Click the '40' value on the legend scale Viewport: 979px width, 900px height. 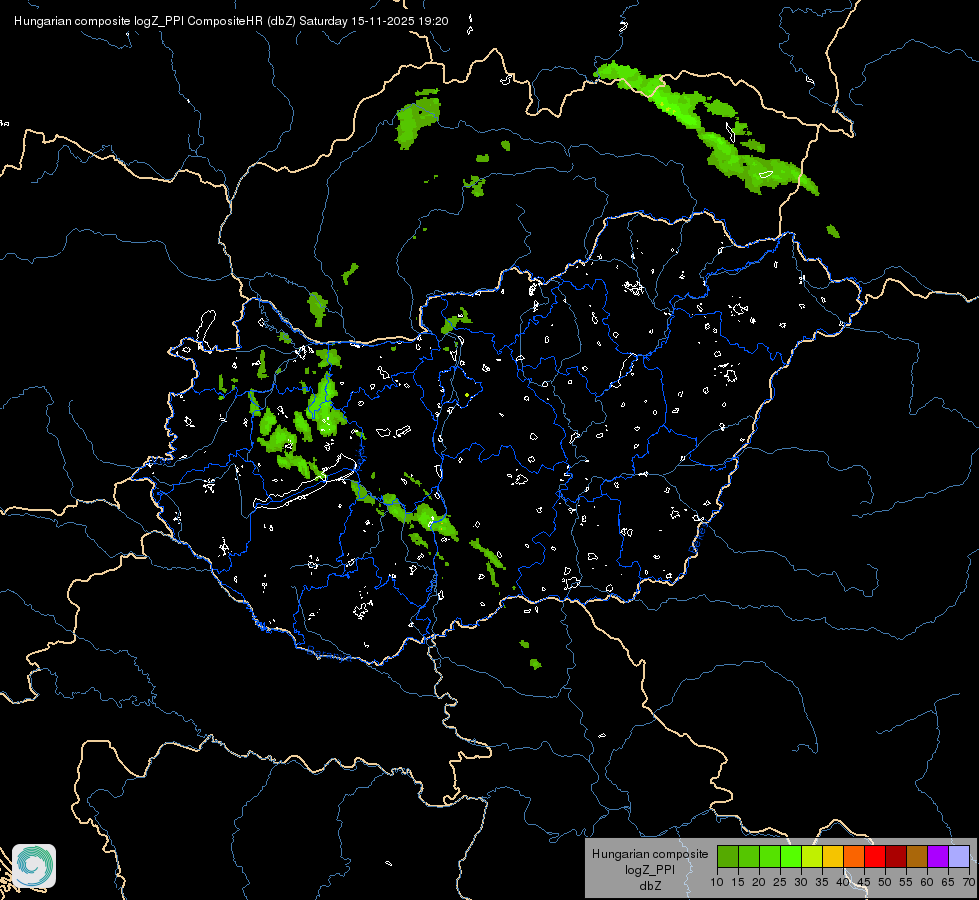tap(843, 883)
